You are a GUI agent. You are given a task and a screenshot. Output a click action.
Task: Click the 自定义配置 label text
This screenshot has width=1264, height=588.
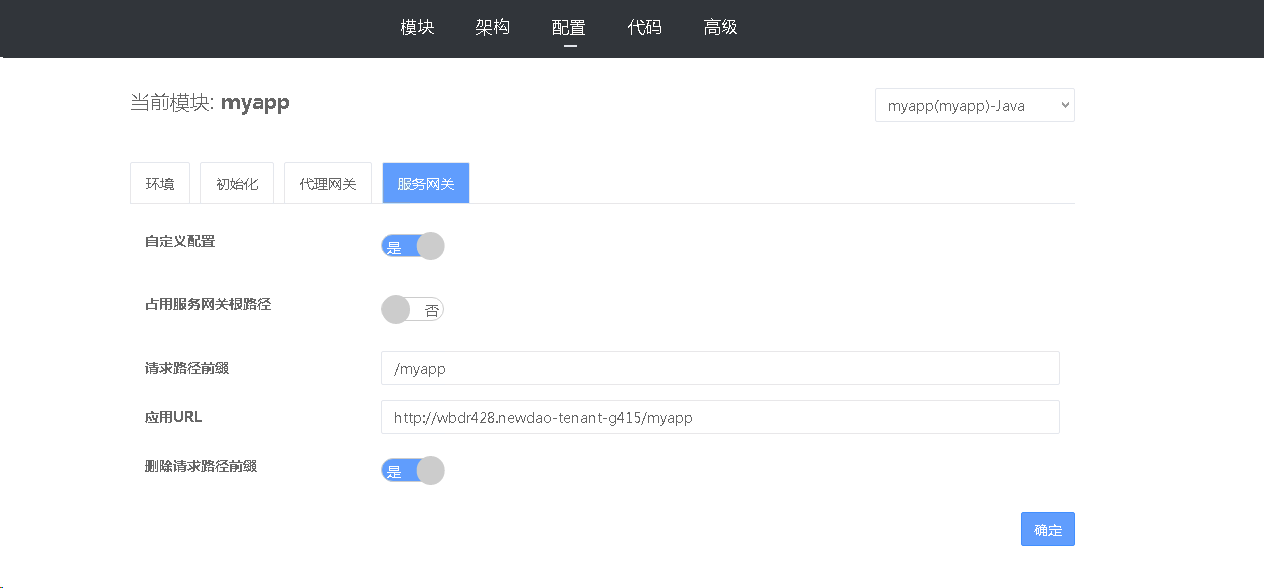pos(180,241)
